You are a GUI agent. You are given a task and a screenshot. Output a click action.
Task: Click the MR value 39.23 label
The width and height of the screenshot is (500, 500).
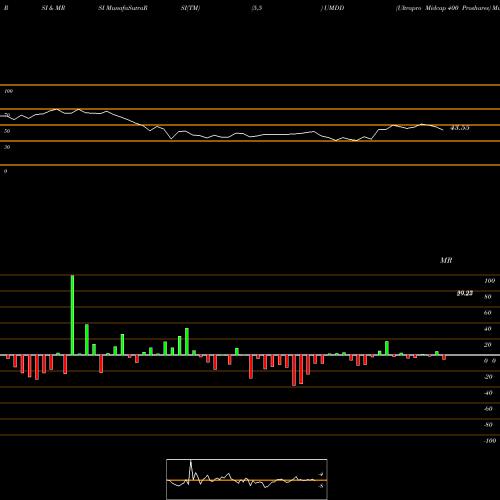[465, 293]
